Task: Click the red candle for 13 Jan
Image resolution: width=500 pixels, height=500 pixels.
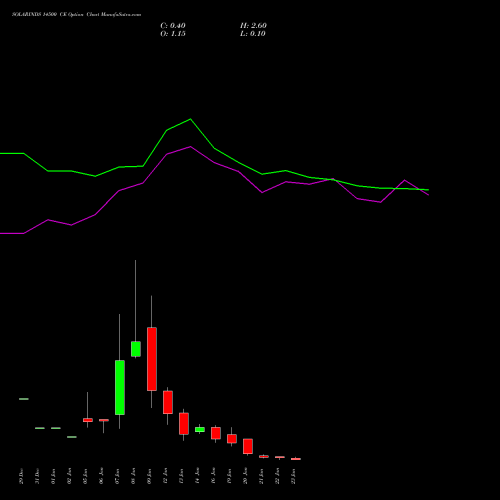Action: pos(184,424)
